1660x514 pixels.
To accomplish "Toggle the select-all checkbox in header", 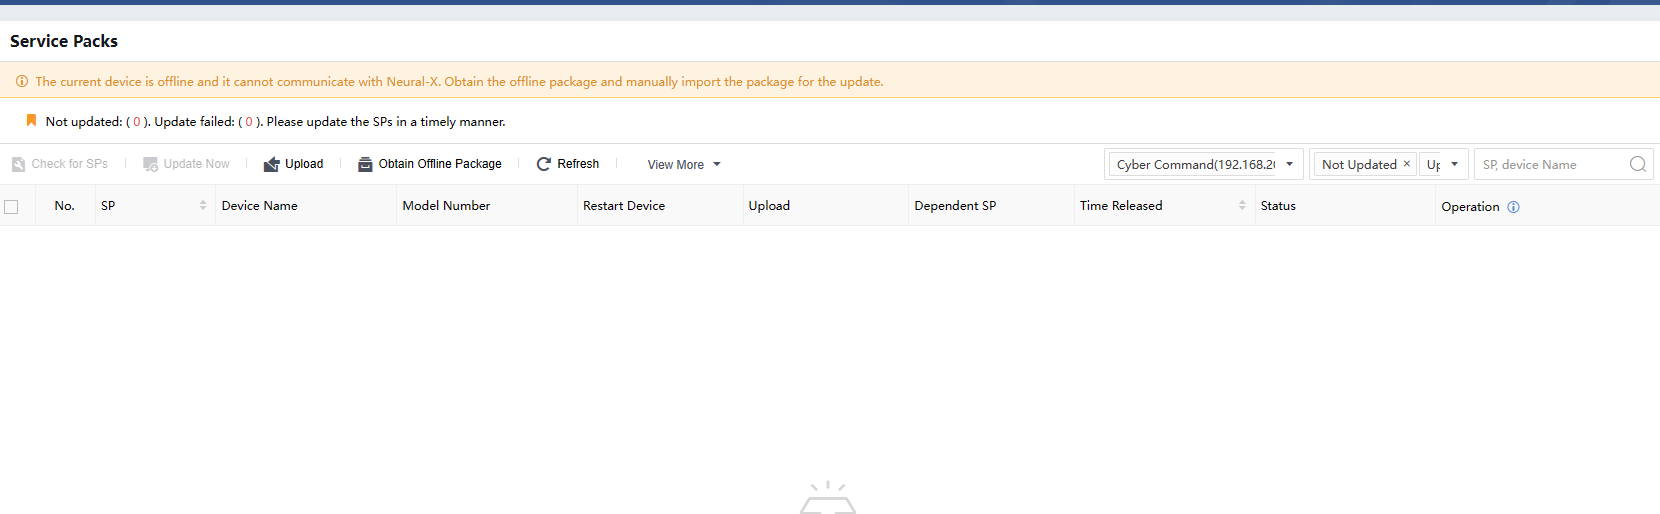I will click(12, 207).
